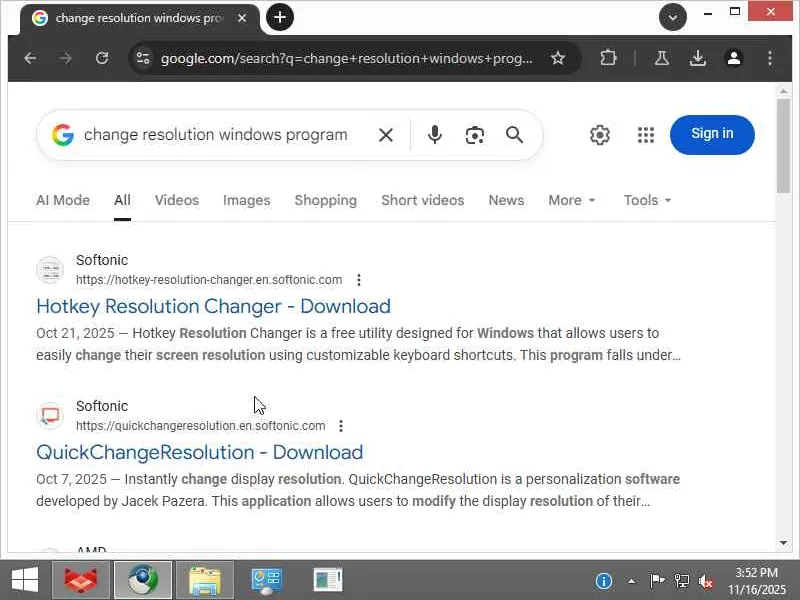Expand the More search filters dropdown
The width and height of the screenshot is (800, 600).
pyautogui.click(x=571, y=201)
